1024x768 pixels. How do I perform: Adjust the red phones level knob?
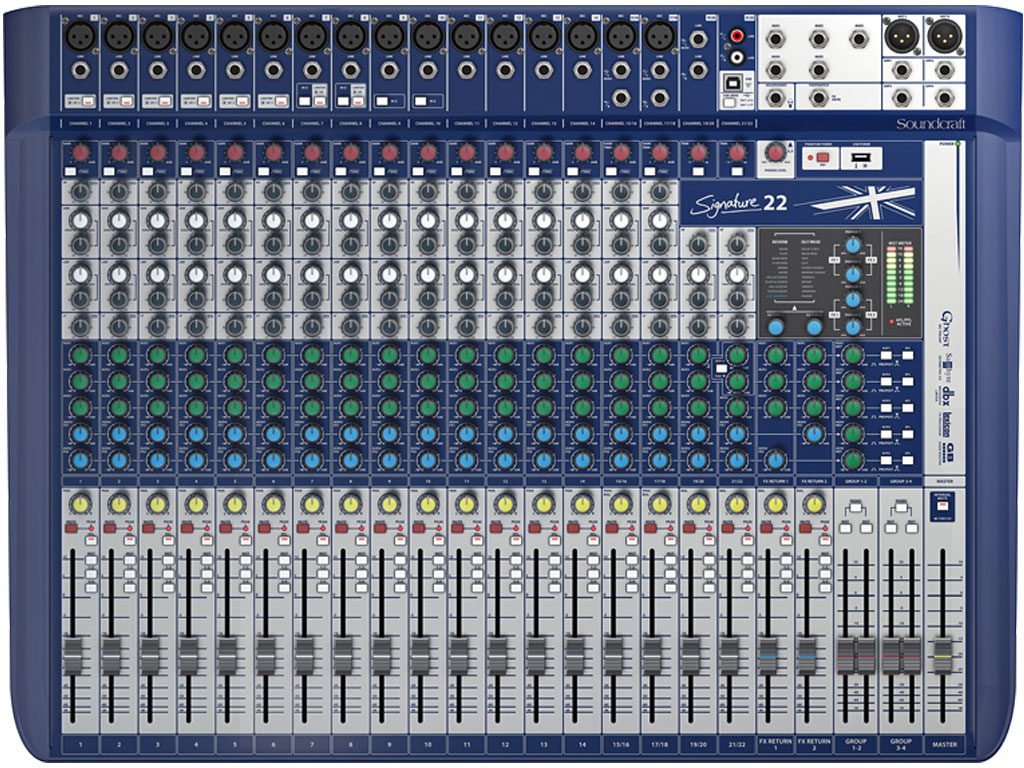coord(775,153)
